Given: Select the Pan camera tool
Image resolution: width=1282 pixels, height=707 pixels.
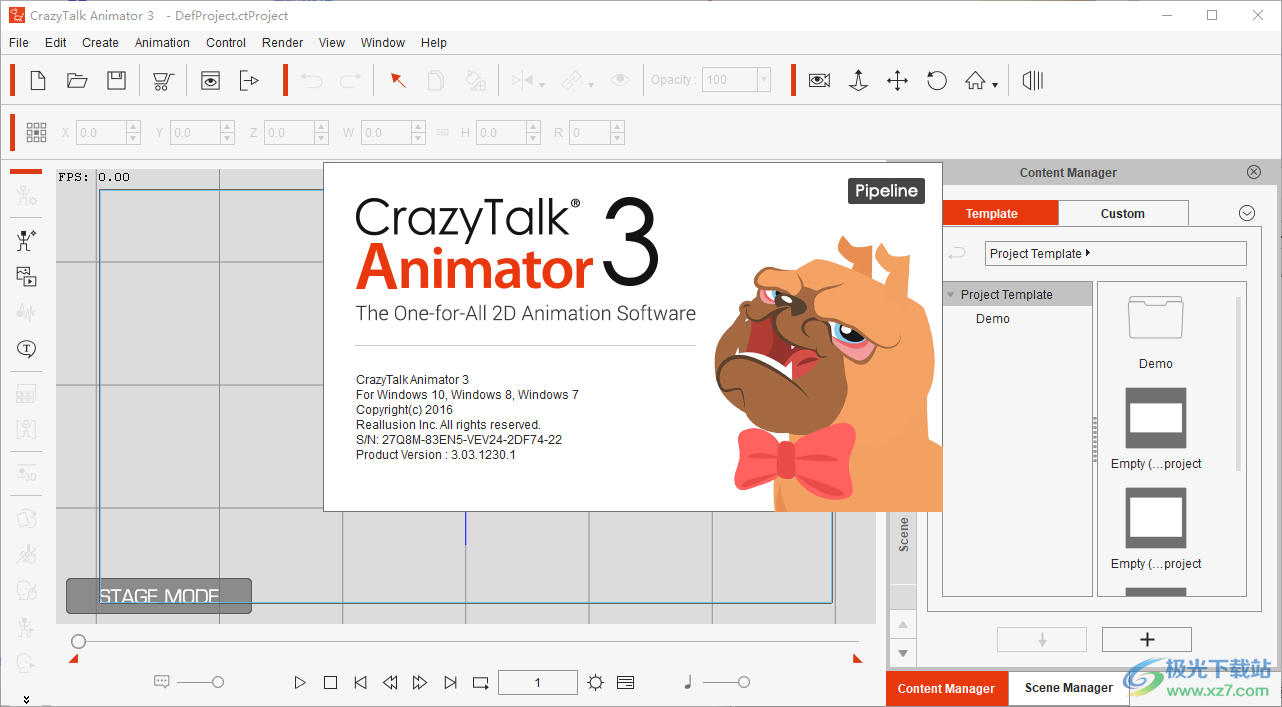Looking at the screenshot, I should click(897, 80).
